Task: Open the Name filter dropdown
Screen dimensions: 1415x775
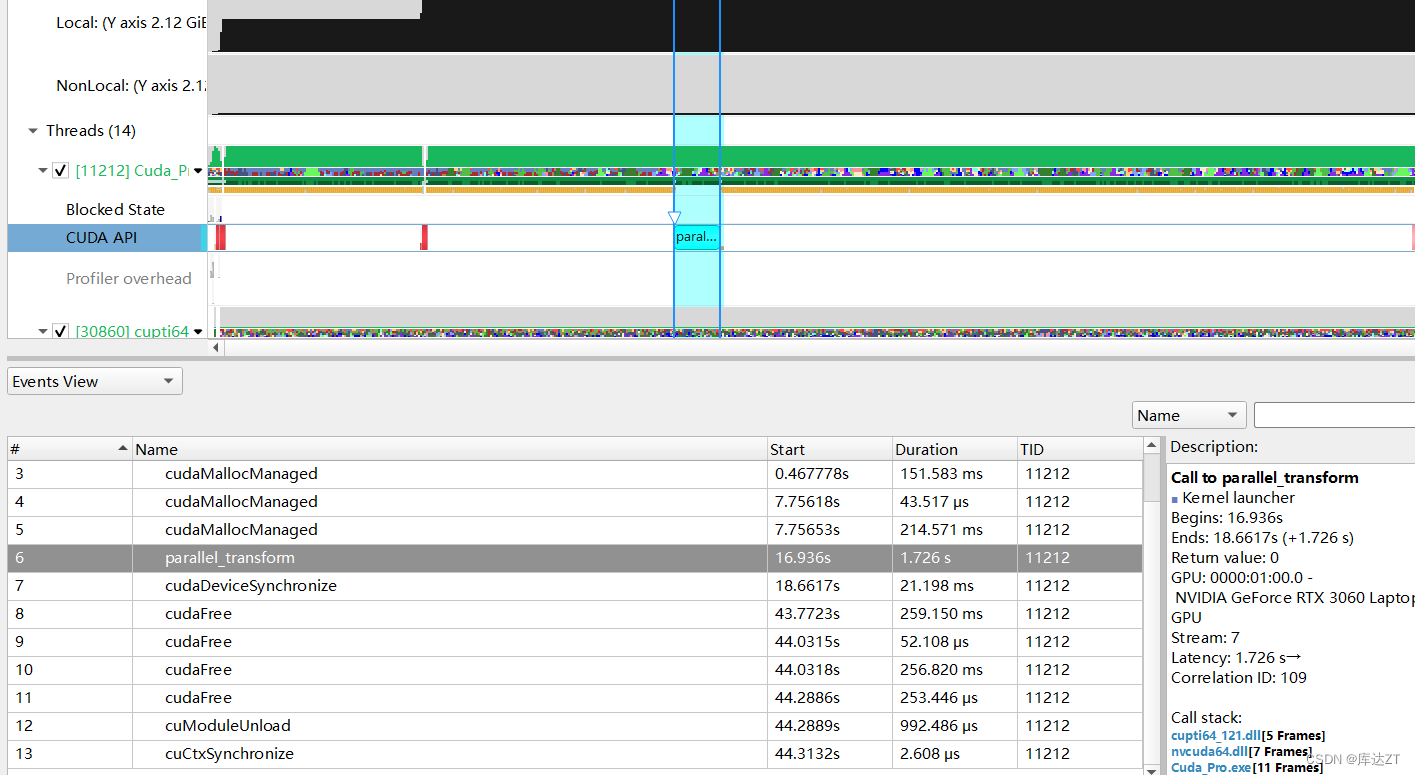Action: (1189, 415)
